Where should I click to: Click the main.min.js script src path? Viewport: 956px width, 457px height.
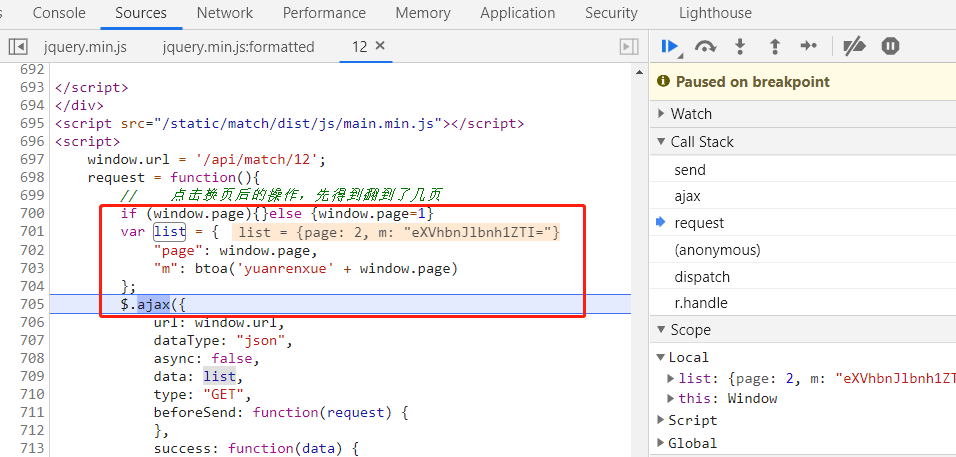click(x=298, y=124)
